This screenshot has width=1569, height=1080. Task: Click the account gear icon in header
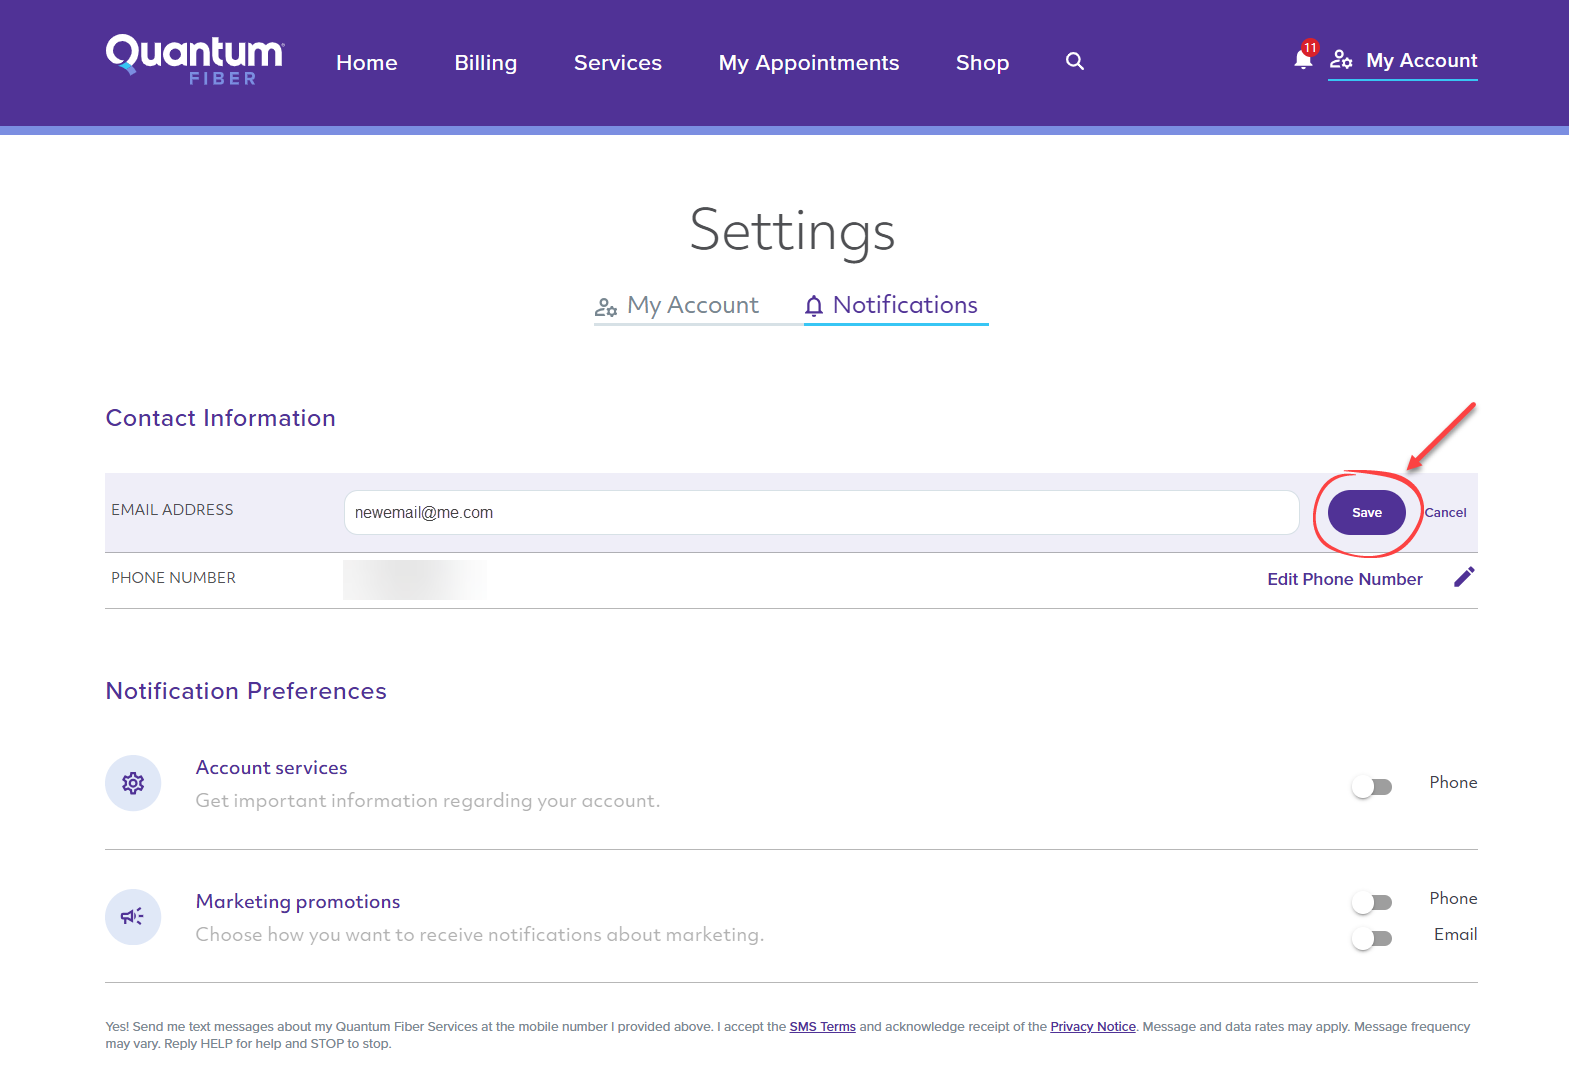[x=1341, y=60]
